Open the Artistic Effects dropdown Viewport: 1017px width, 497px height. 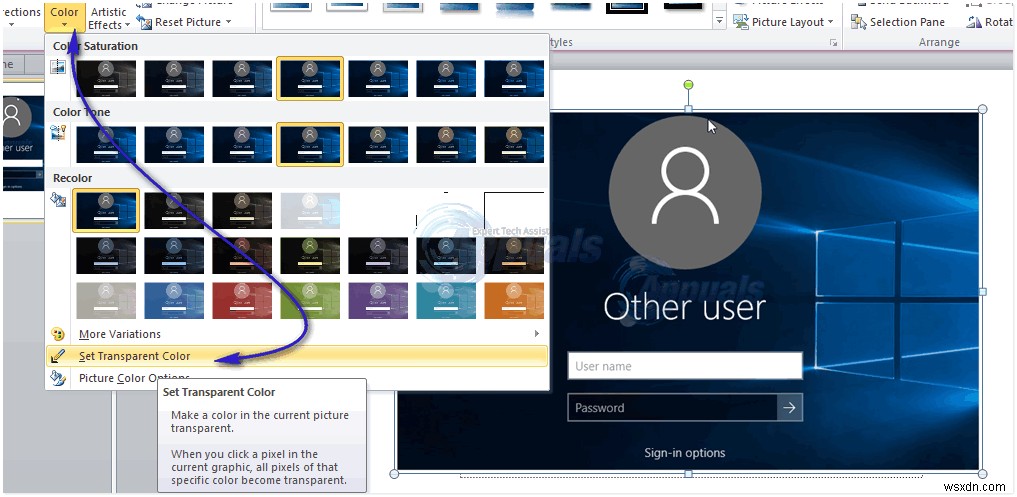coord(109,18)
